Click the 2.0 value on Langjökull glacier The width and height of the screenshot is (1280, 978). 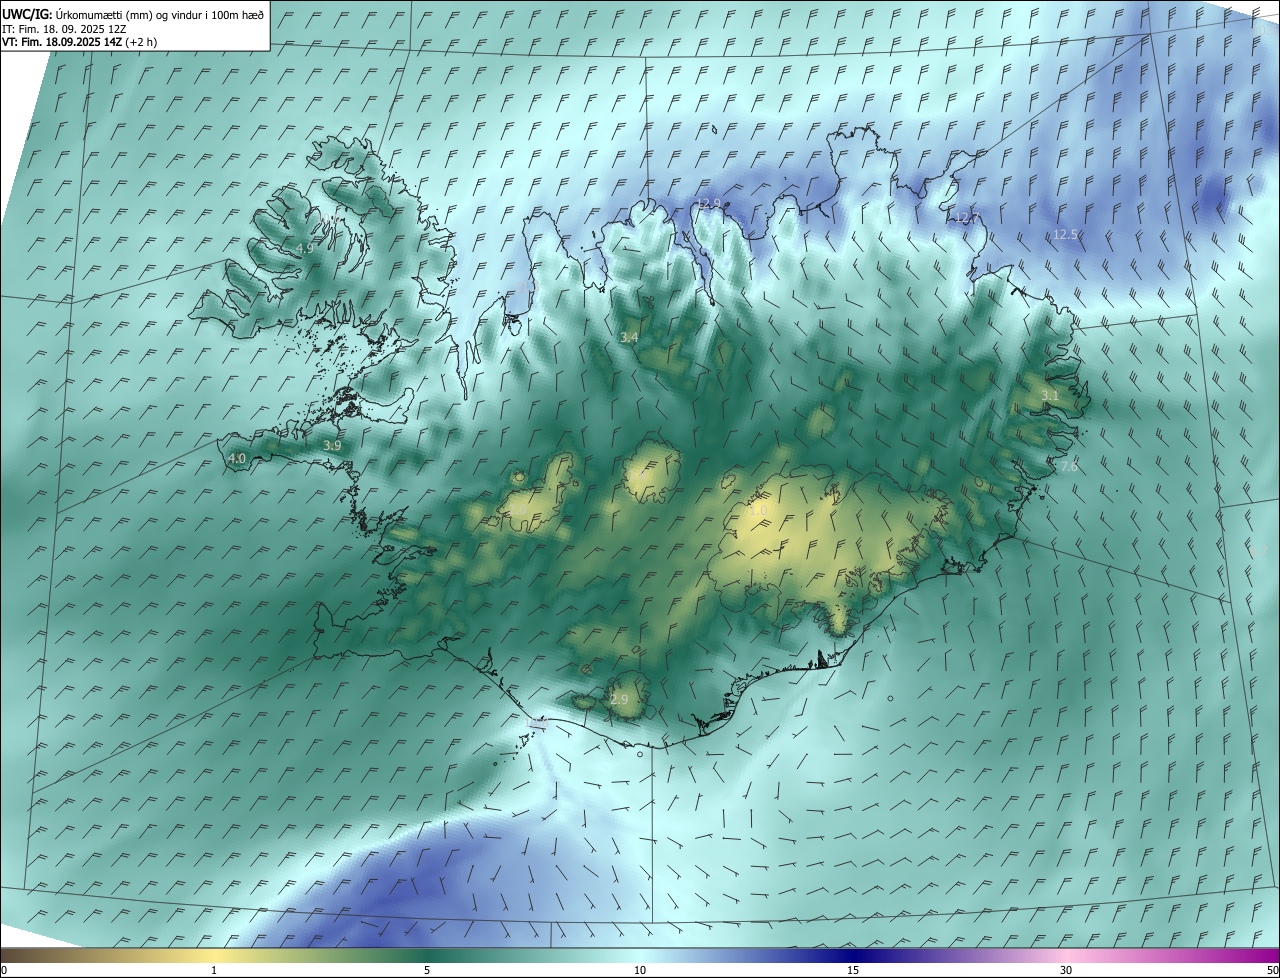[x=518, y=510]
